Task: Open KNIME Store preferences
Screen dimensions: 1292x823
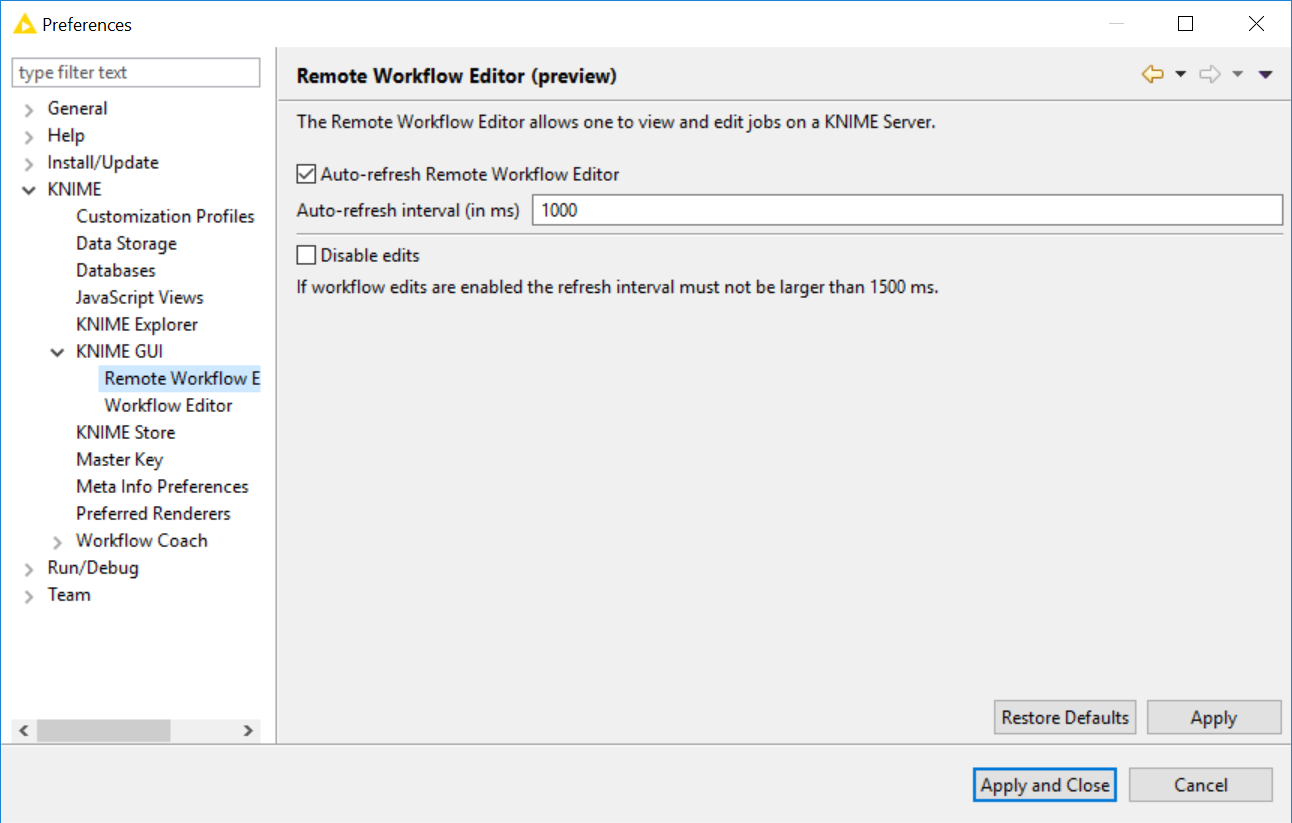Action: 125,432
